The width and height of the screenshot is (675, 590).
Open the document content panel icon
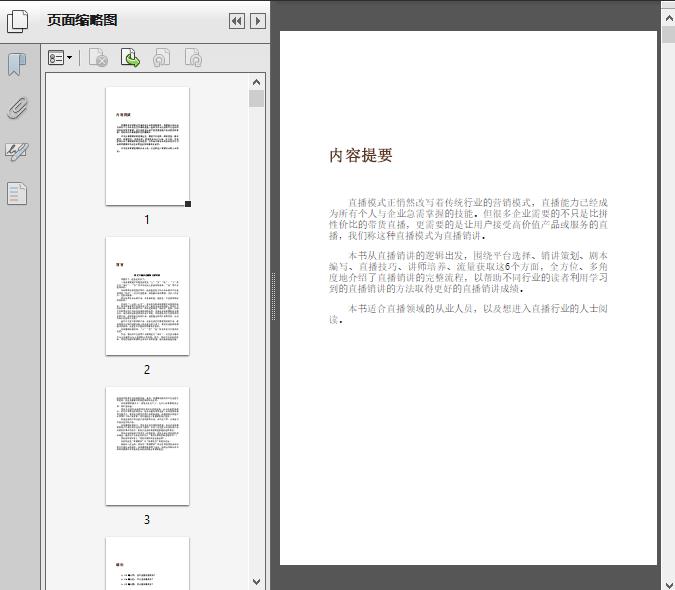(x=17, y=194)
